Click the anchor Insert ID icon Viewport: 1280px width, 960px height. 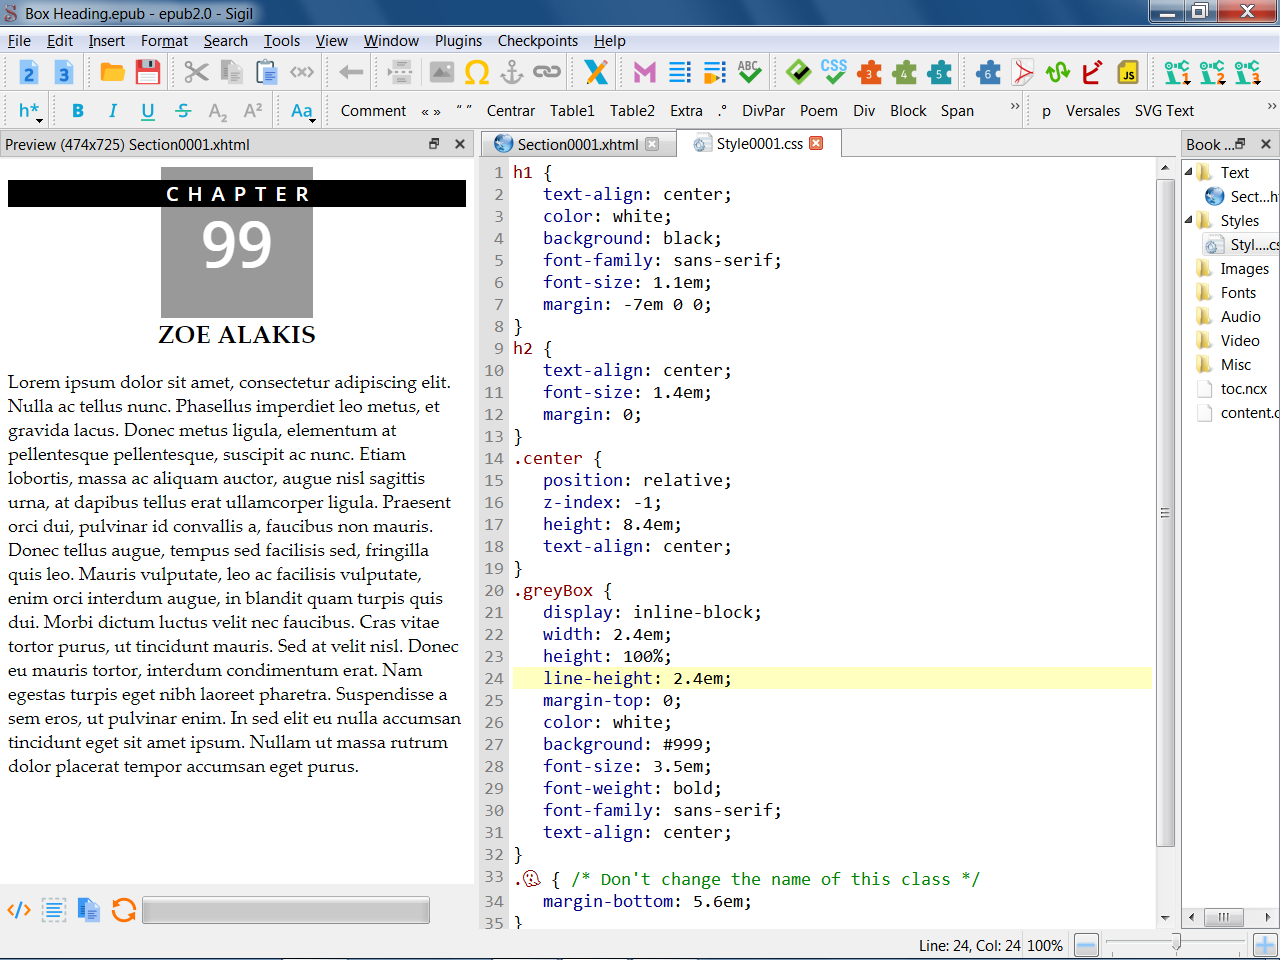click(512, 72)
